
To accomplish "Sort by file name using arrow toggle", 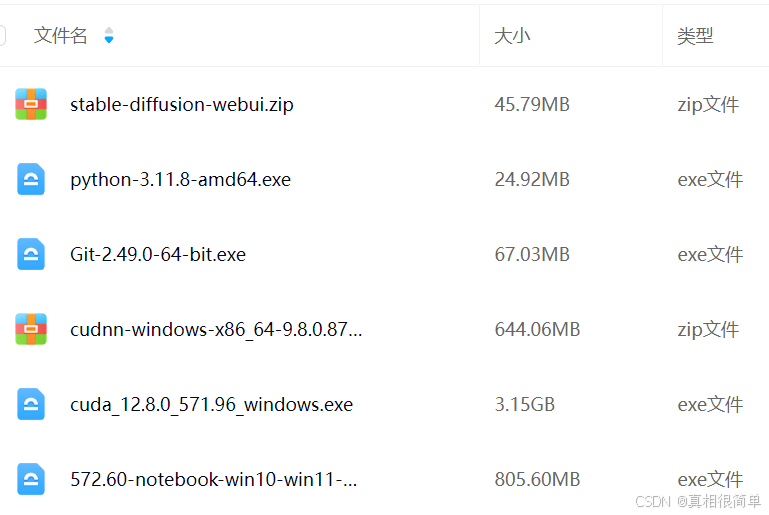I will tap(109, 35).
